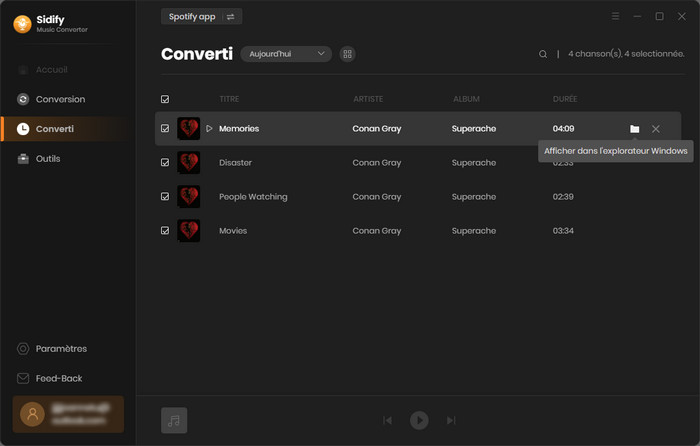Click the Feed-Back link
Screen dimensions: 700x446
[x=58, y=379]
